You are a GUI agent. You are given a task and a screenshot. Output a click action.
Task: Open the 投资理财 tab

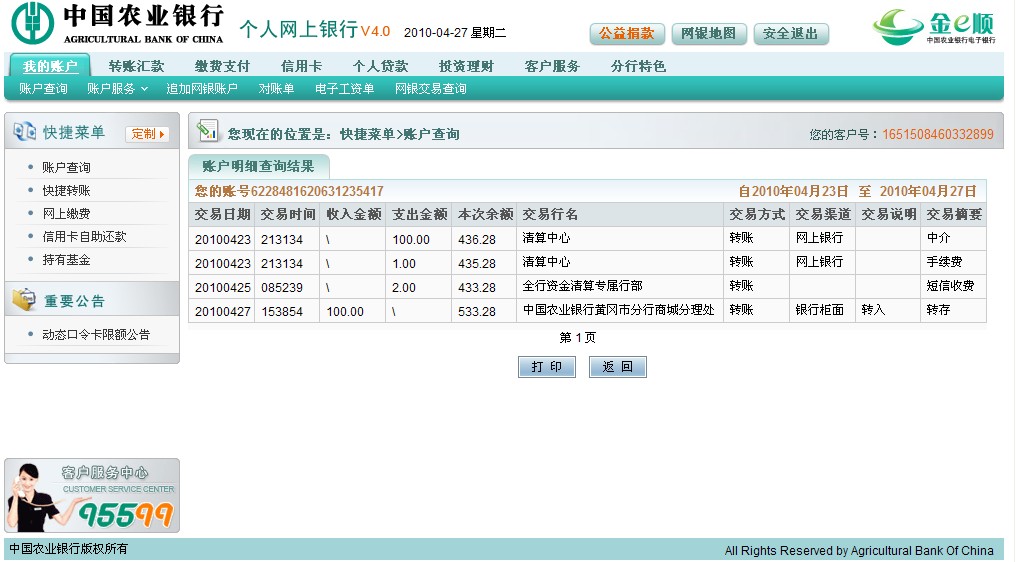click(x=466, y=66)
